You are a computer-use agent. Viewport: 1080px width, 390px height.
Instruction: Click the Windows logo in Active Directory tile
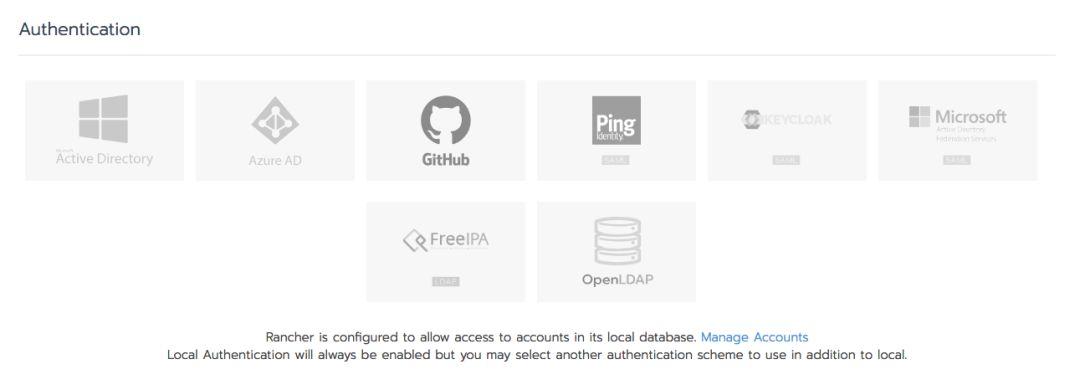103,119
